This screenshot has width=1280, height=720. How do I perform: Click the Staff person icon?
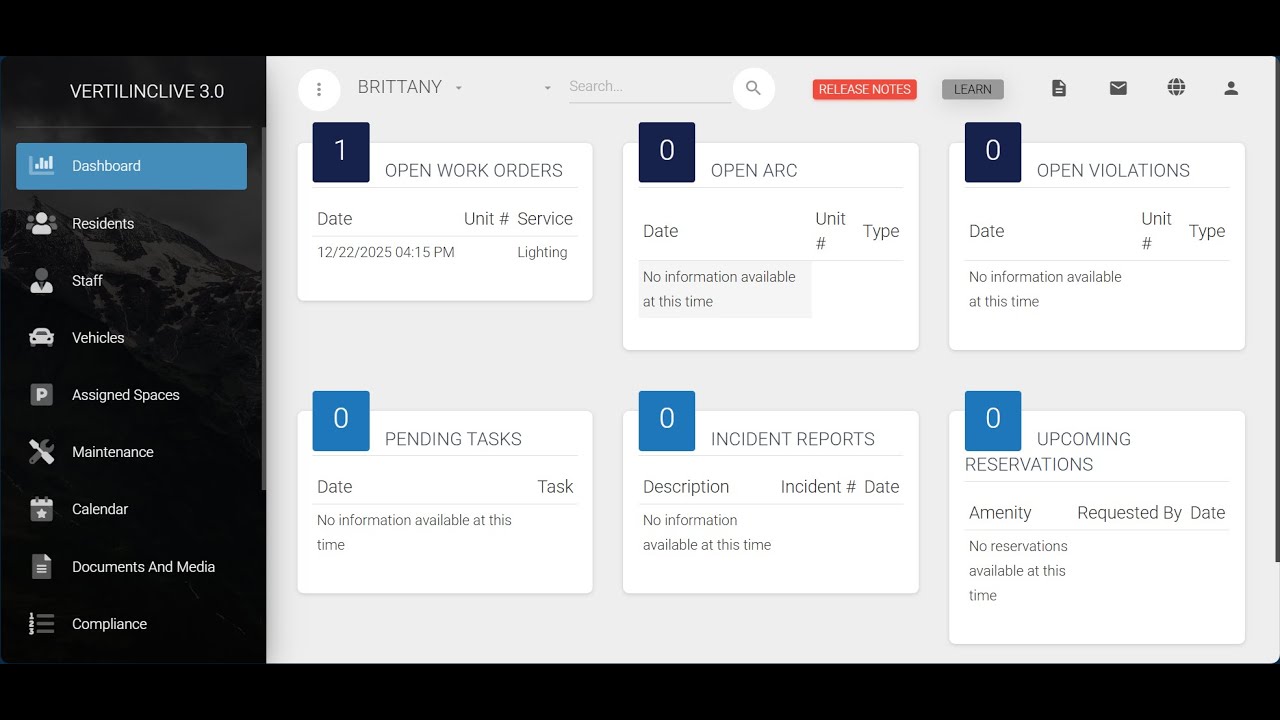pyautogui.click(x=42, y=280)
